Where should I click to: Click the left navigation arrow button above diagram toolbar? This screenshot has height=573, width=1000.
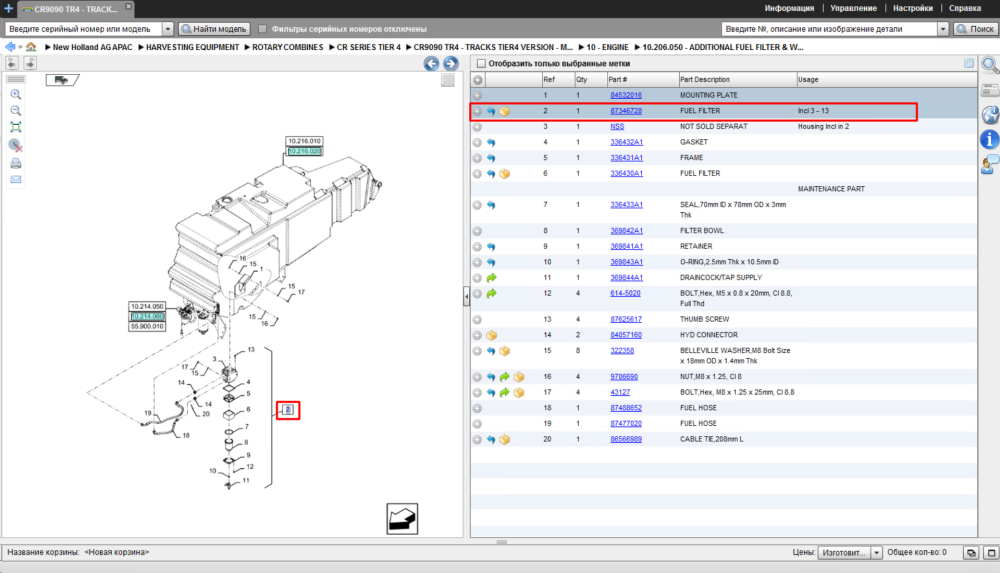[12, 63]
